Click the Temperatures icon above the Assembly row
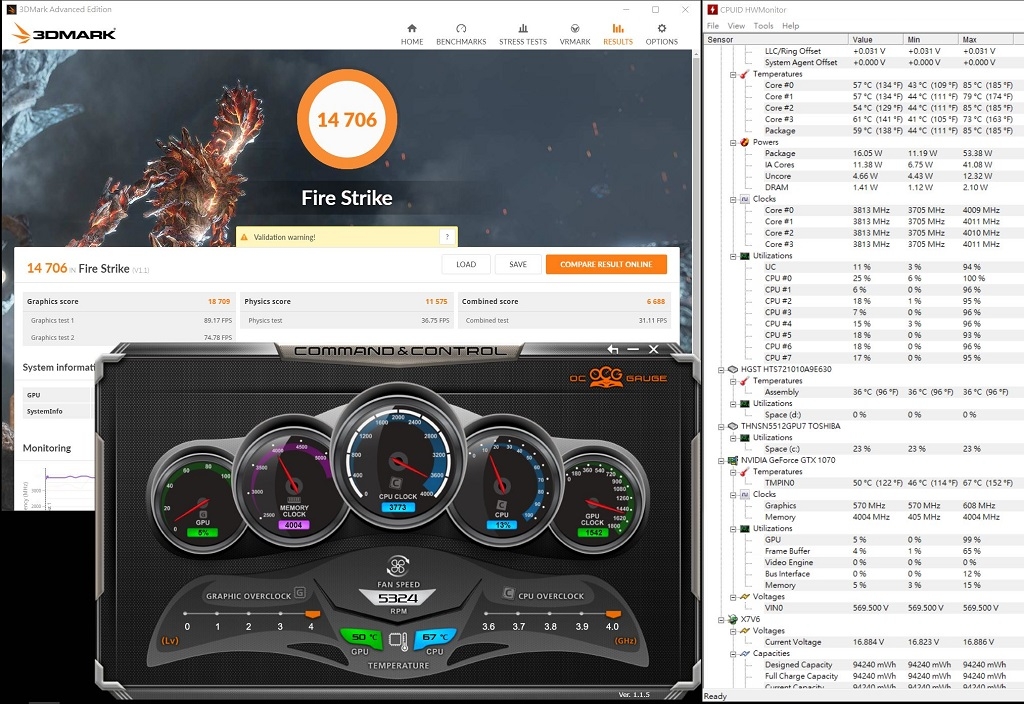 (744, 381)
